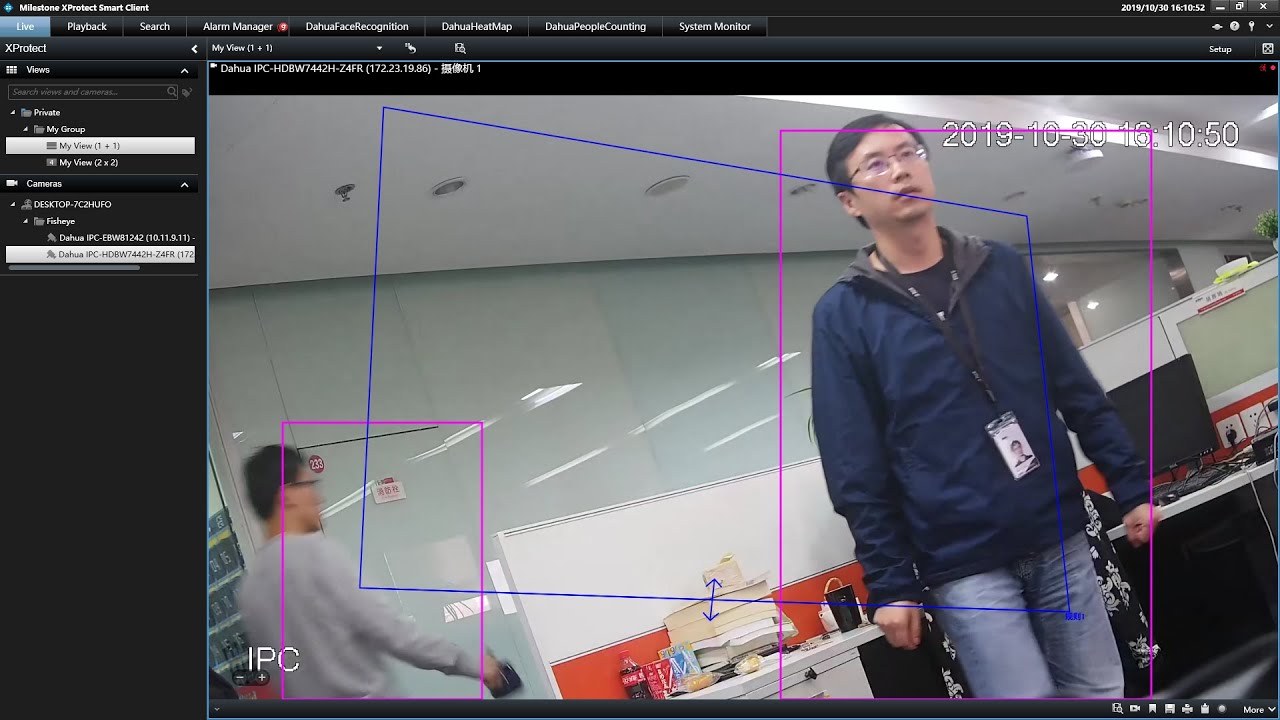Open the Help question mark icon
This screenshot has width=1280, height=720.
pyautogui.click(x=1234, y=26)
